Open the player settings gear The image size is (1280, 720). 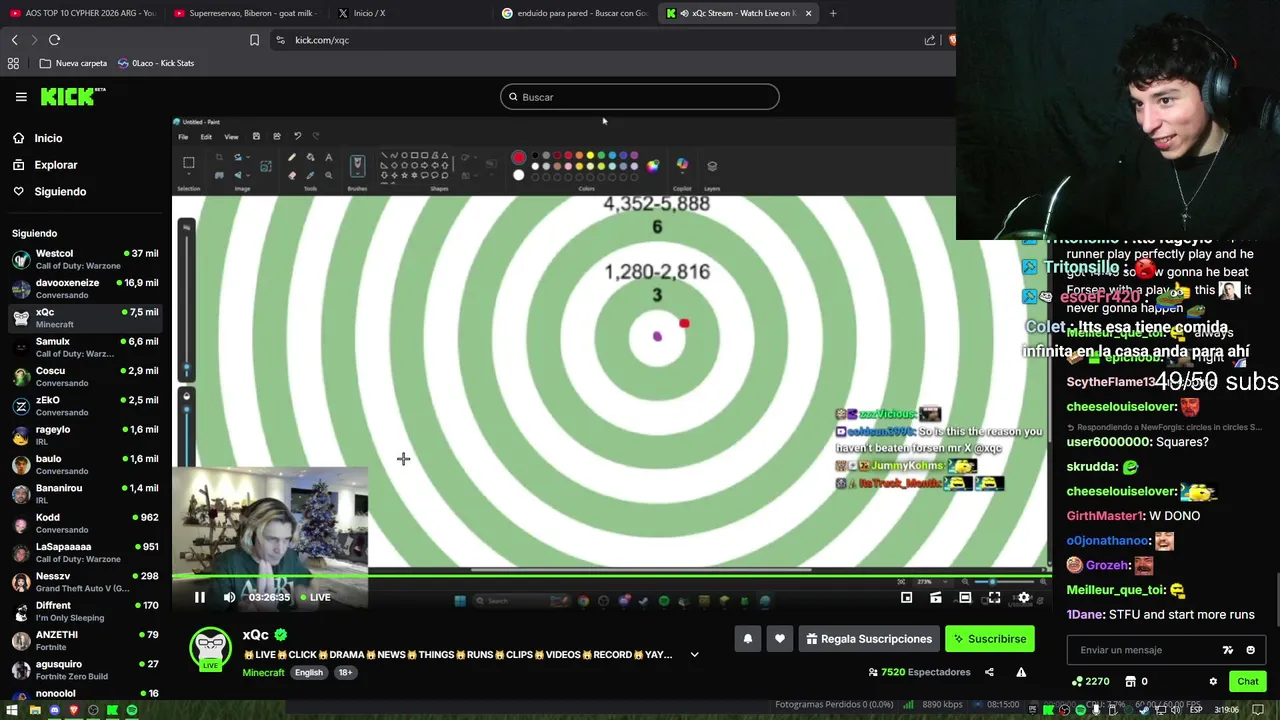point(1023,598)
